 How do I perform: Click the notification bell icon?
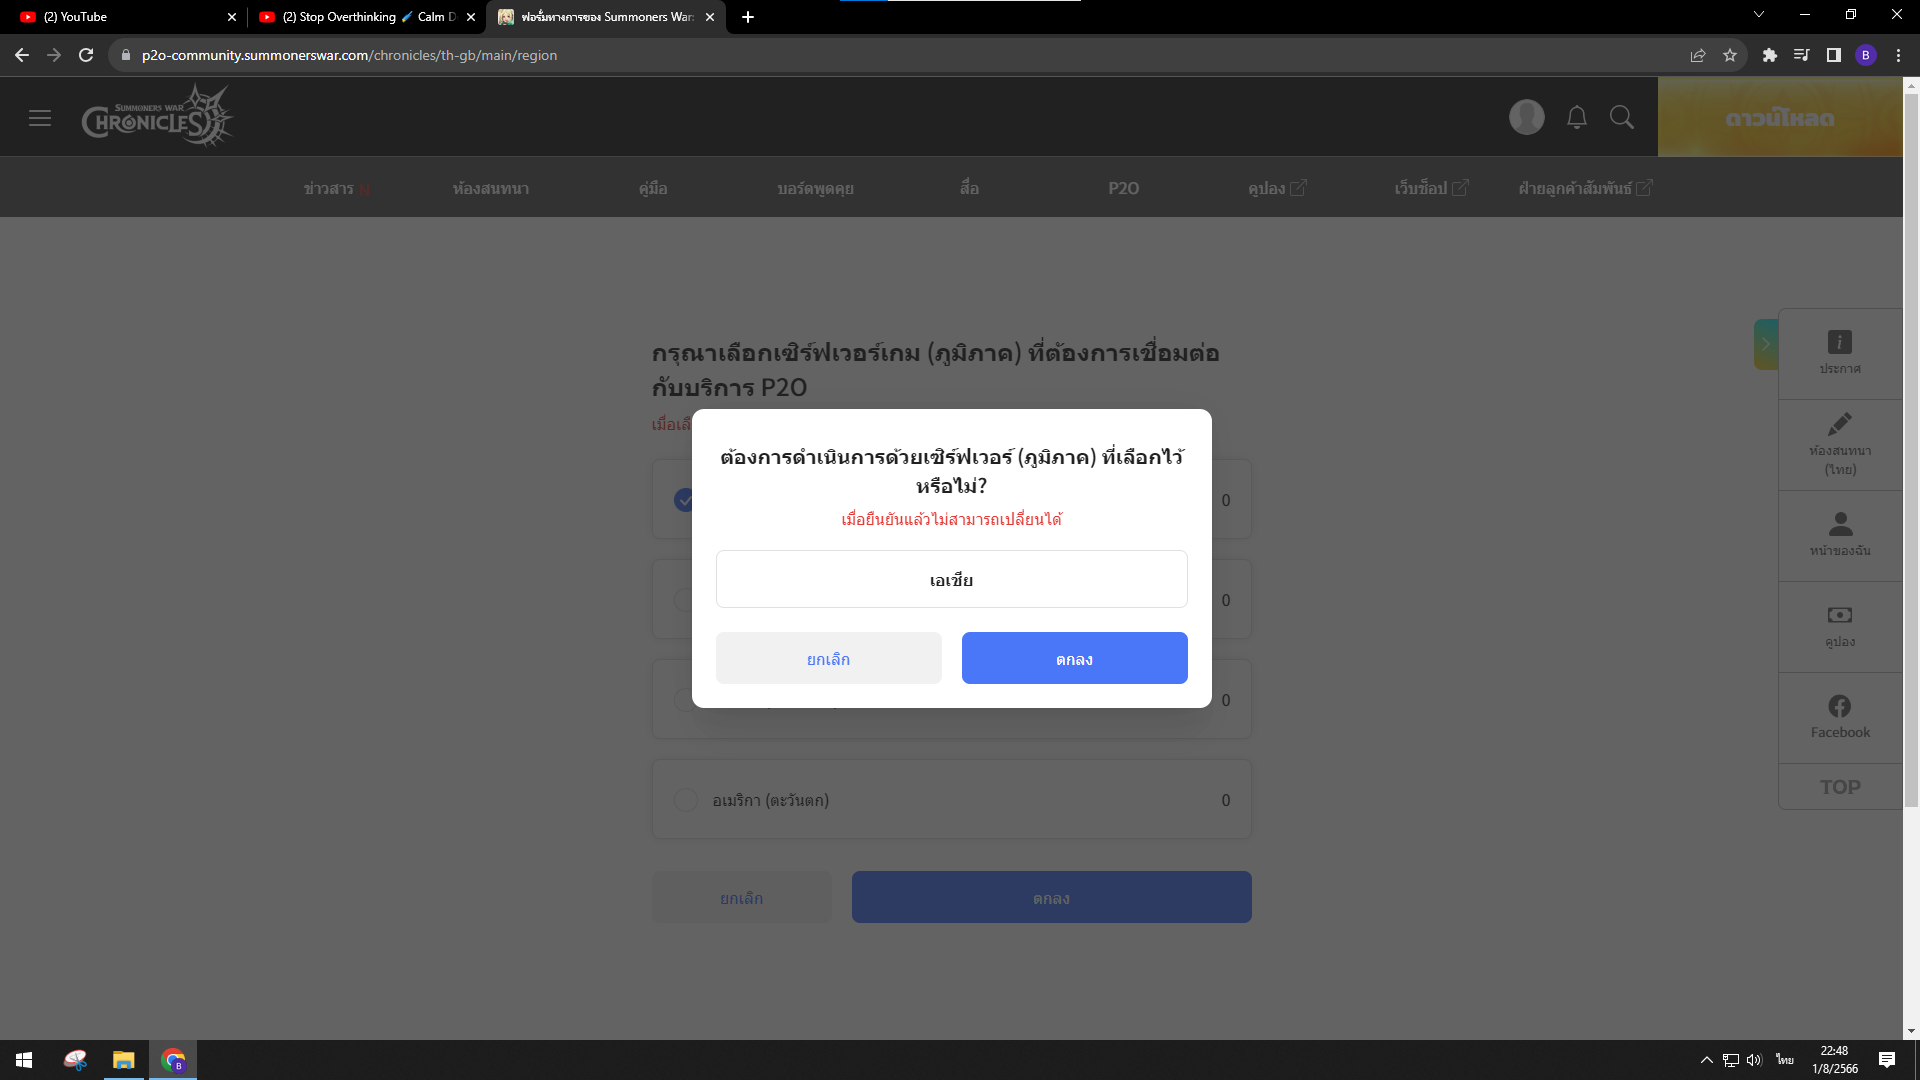1577,118
